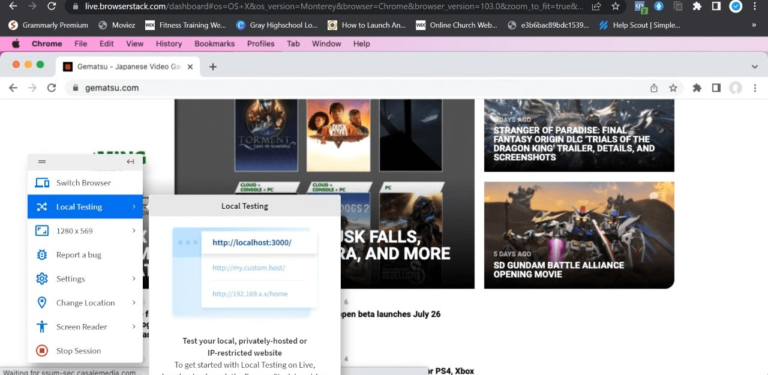
Task: Click the Settings gear icon in BrowserStack panel
Action: click(42, 279)
